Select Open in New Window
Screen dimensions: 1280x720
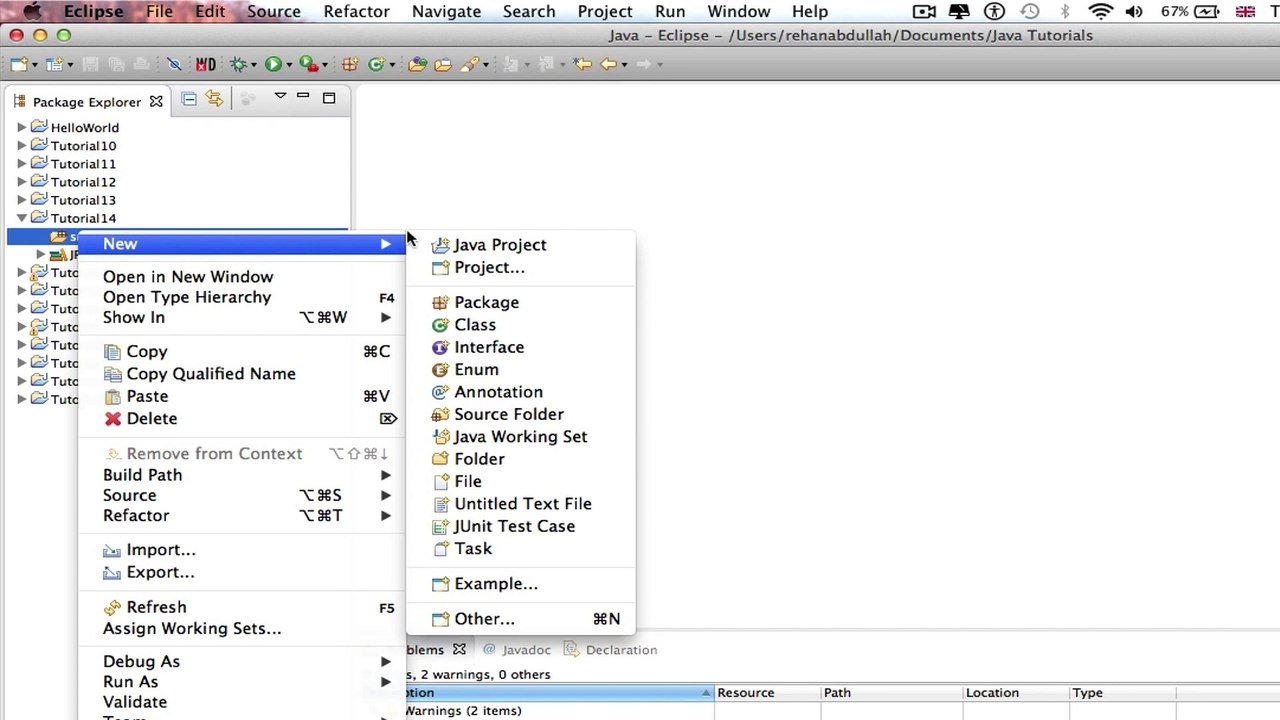click(242, 277)
